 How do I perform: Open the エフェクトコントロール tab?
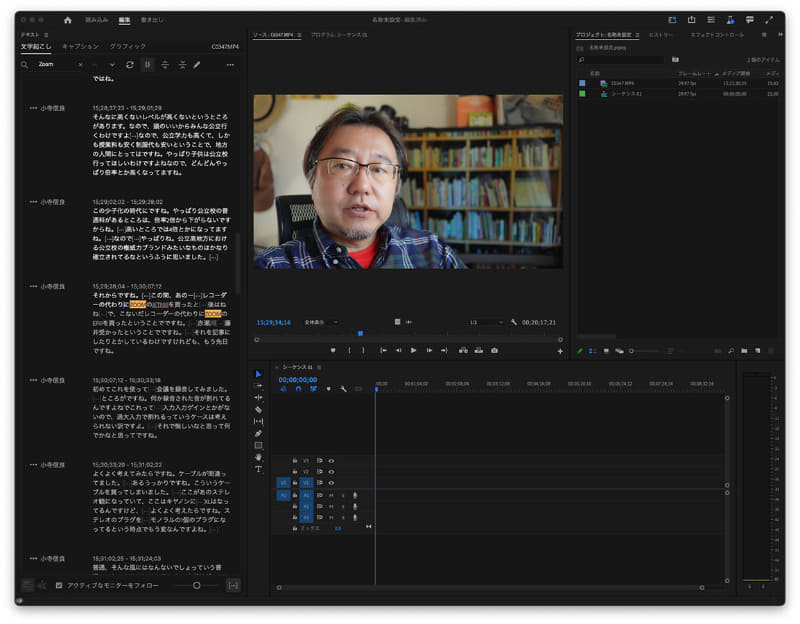click(x=717, y=35)
